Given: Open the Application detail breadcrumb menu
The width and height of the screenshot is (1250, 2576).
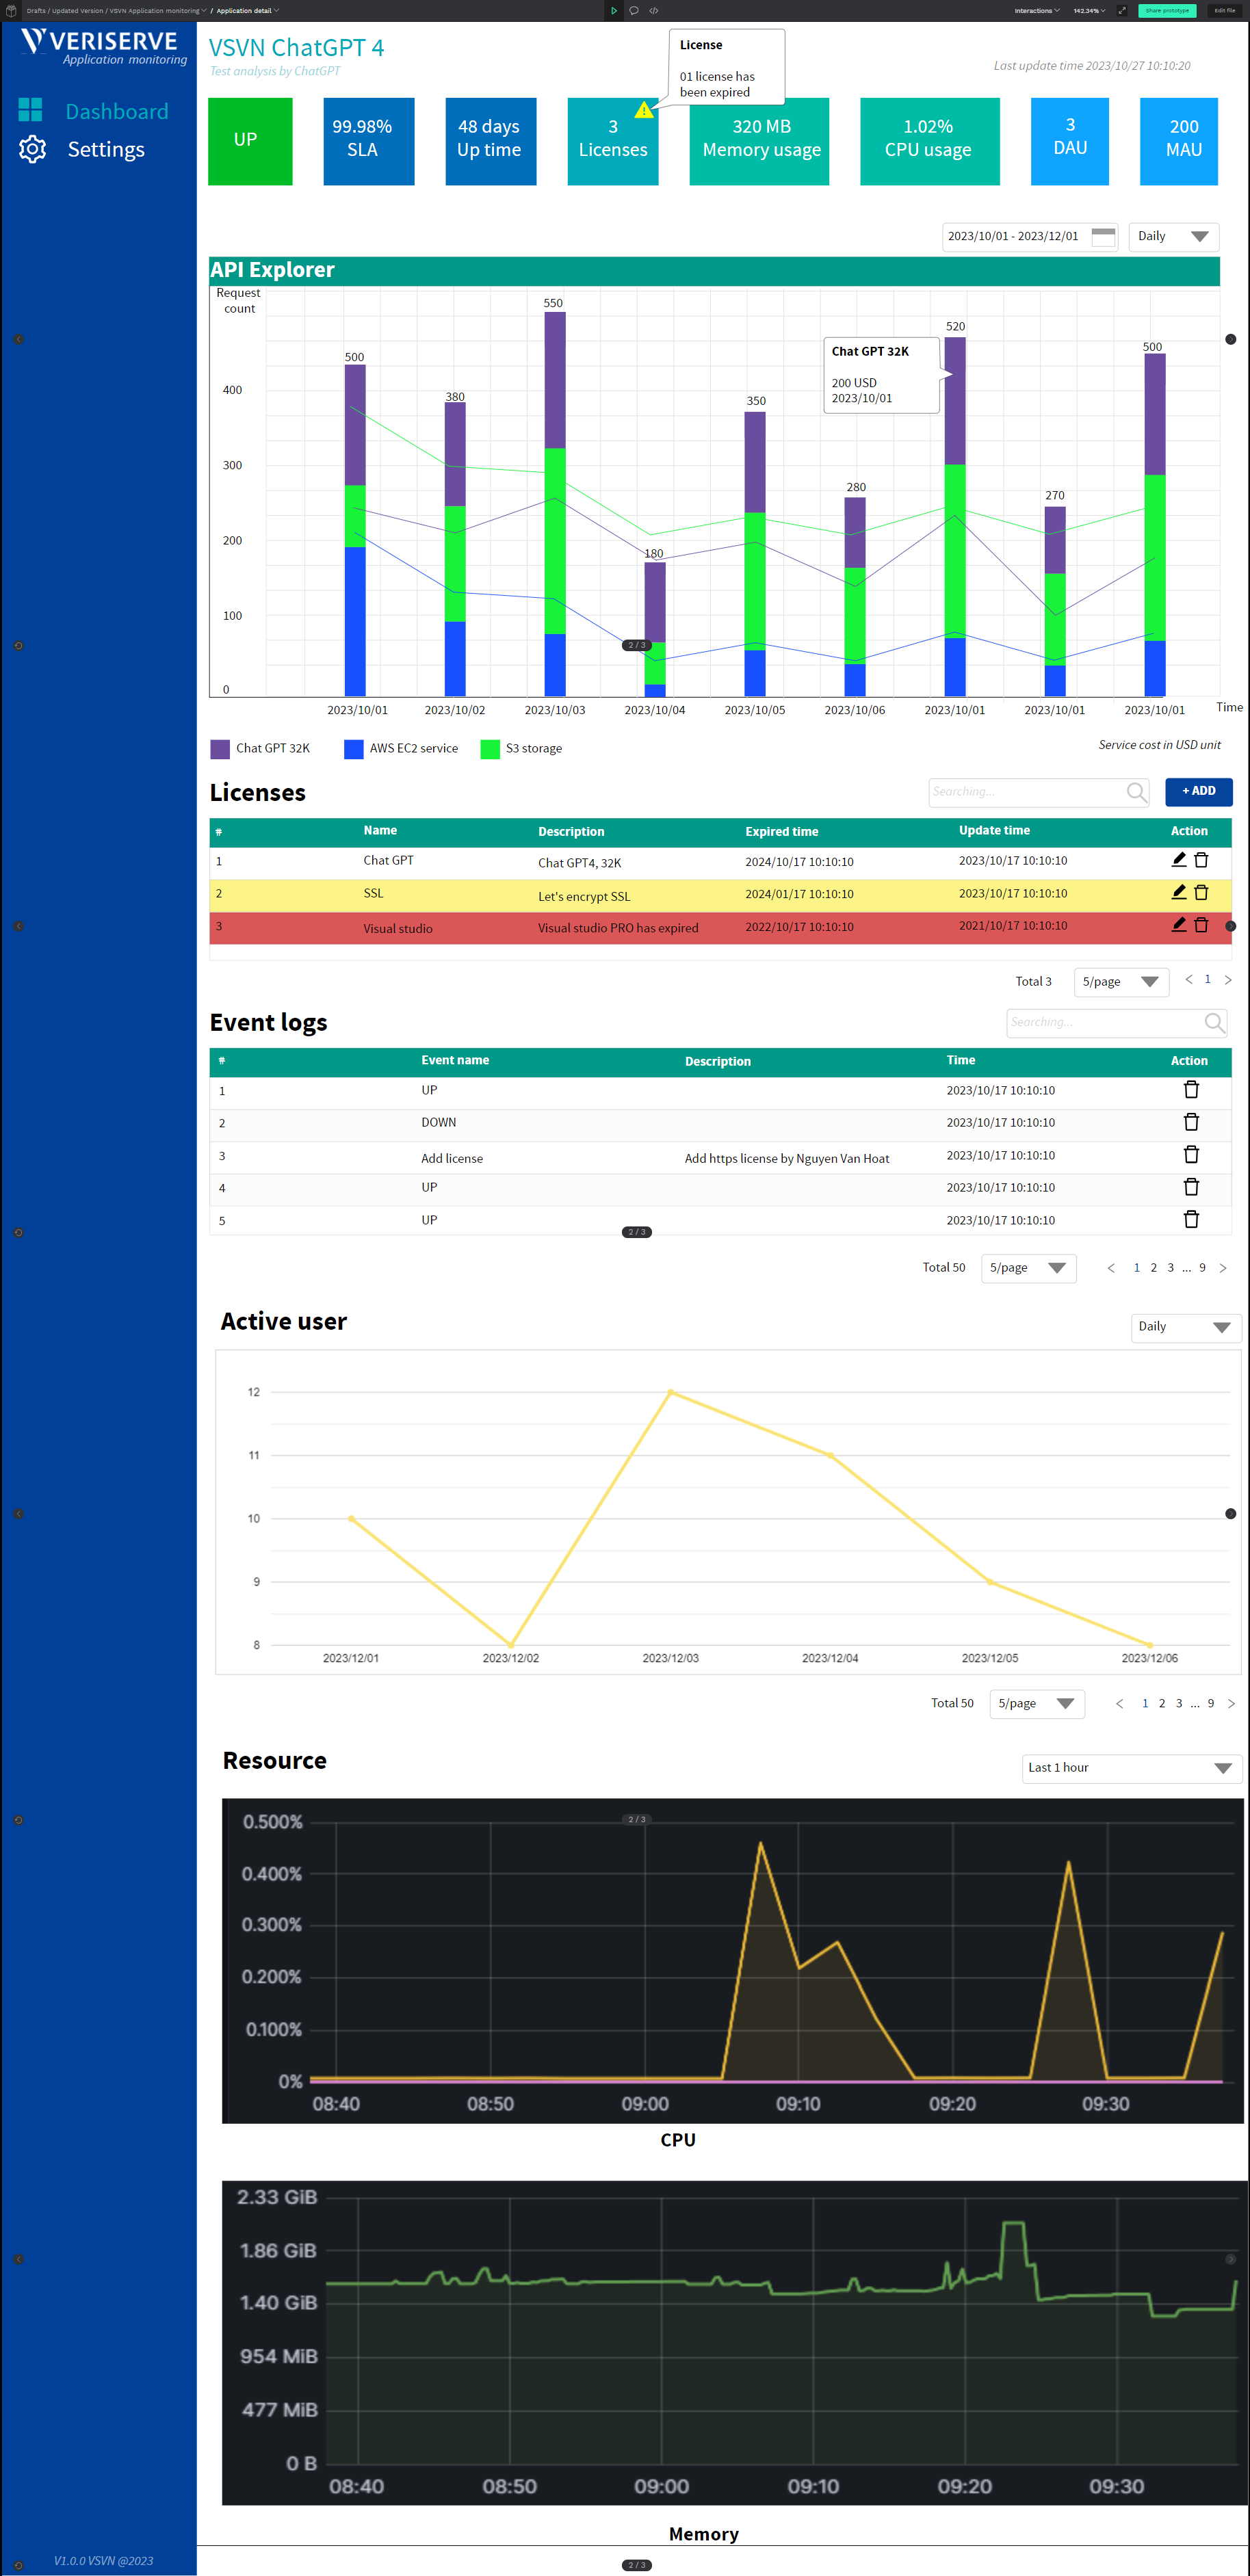Looking at the screenshot, I should [246, 11].
